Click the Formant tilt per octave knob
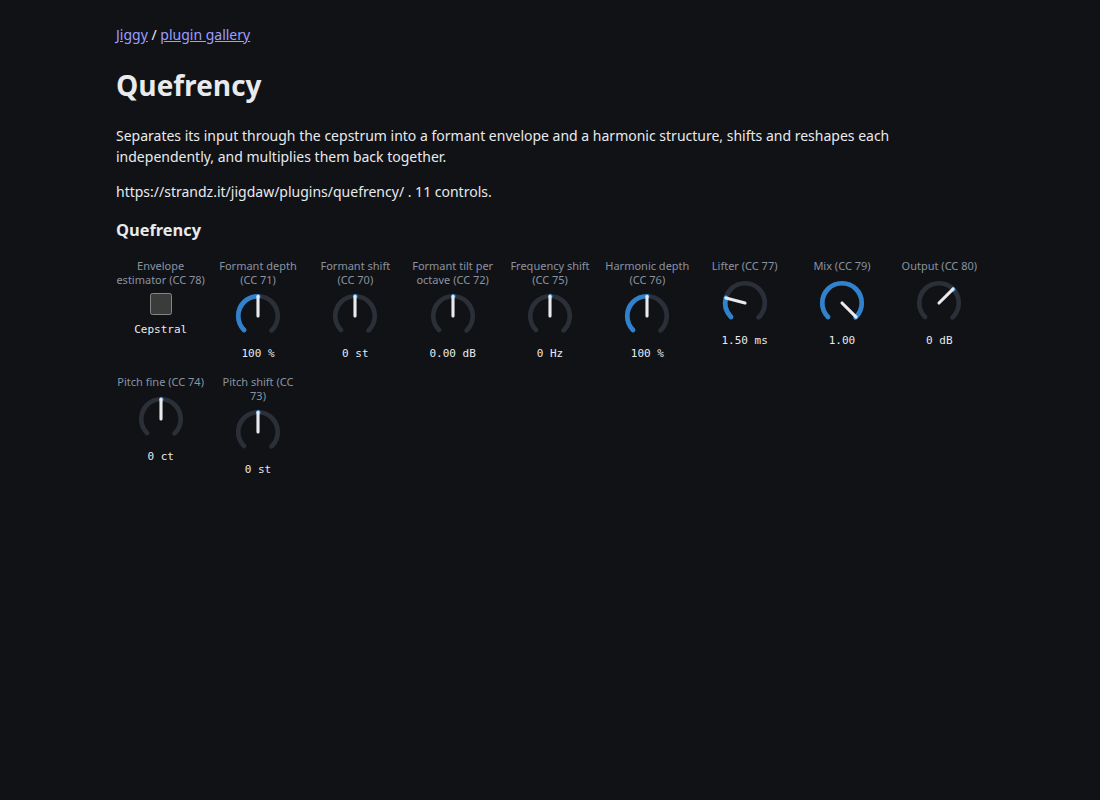 452,315
